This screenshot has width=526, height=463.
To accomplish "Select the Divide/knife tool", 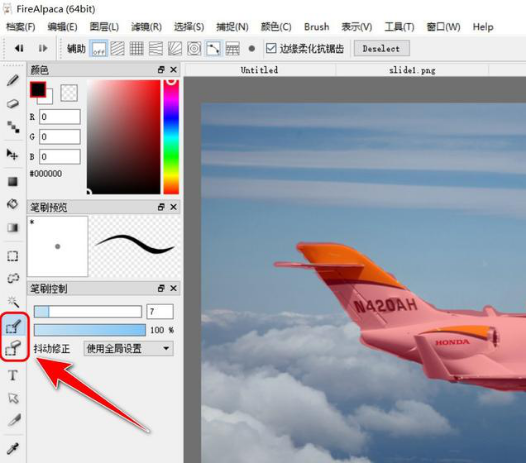I will pos(13,420).
